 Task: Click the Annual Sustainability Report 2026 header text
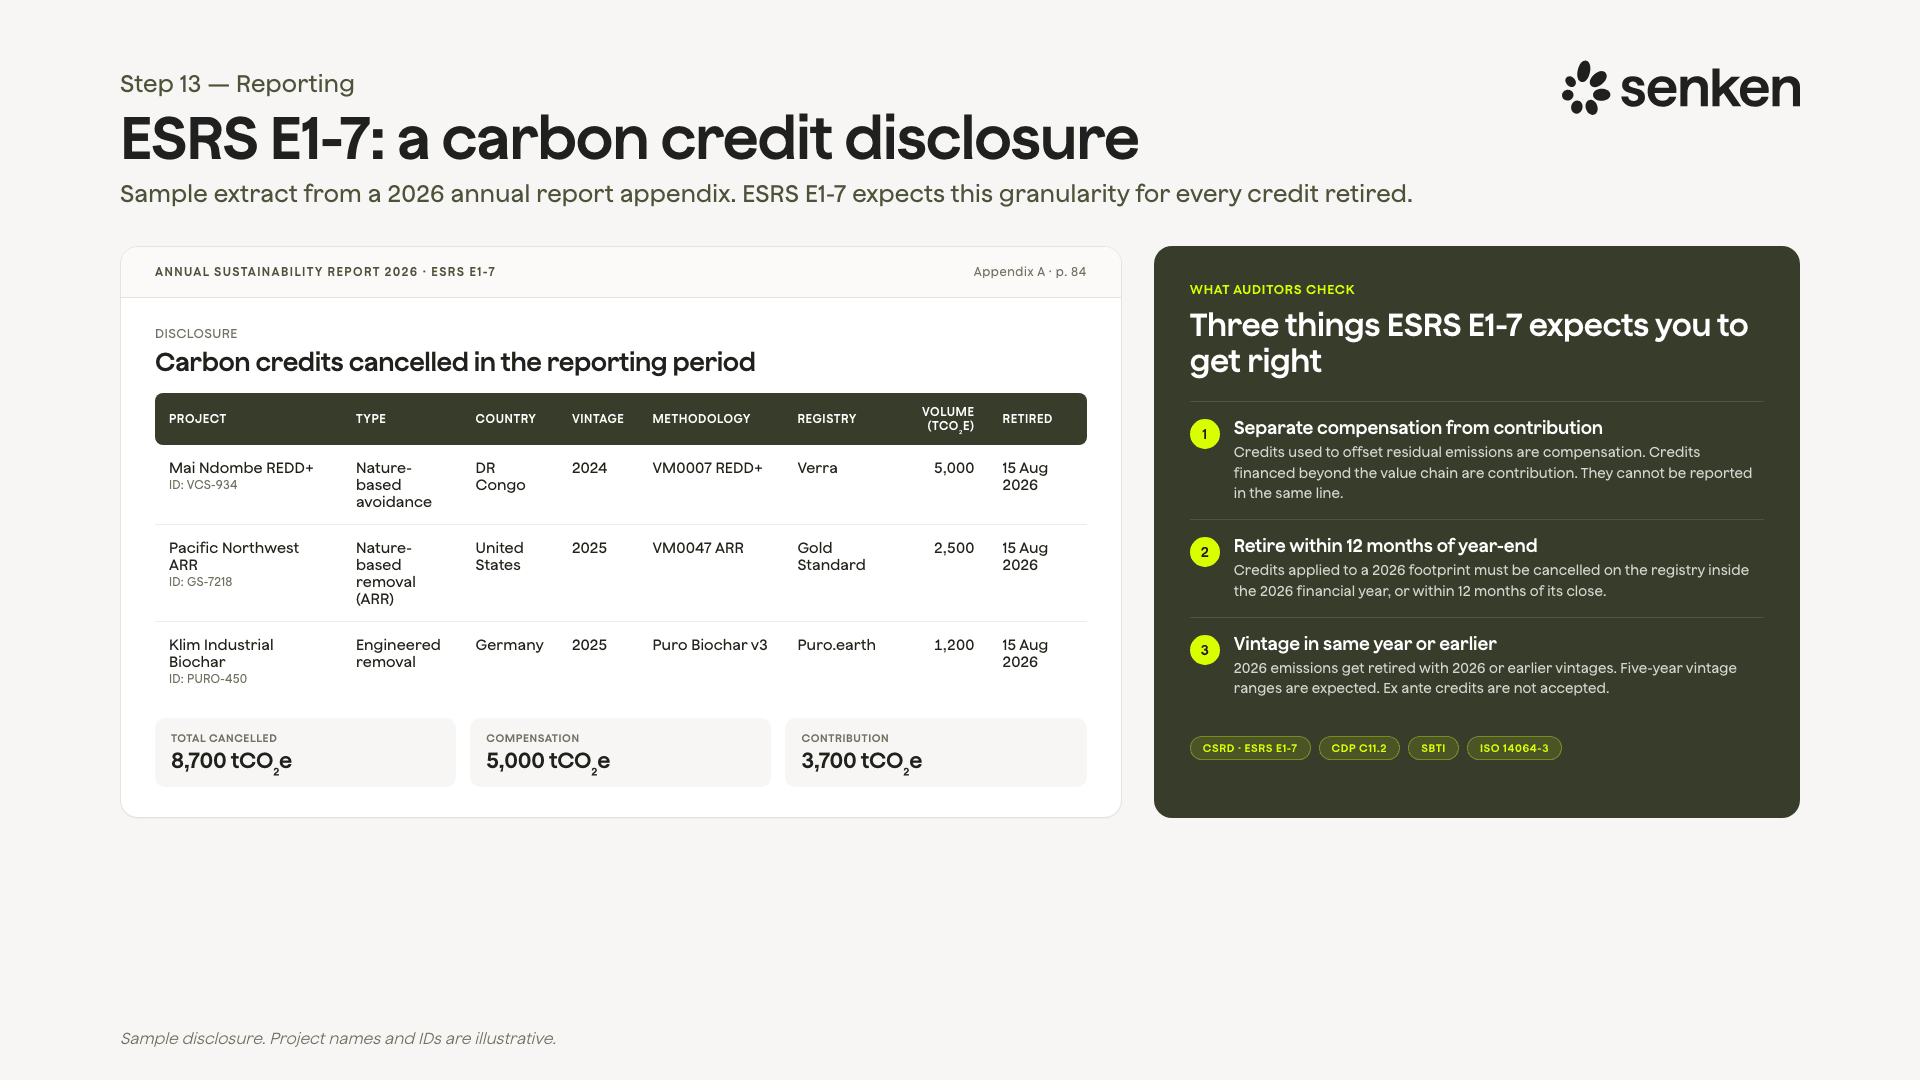(x=325, y=272)
